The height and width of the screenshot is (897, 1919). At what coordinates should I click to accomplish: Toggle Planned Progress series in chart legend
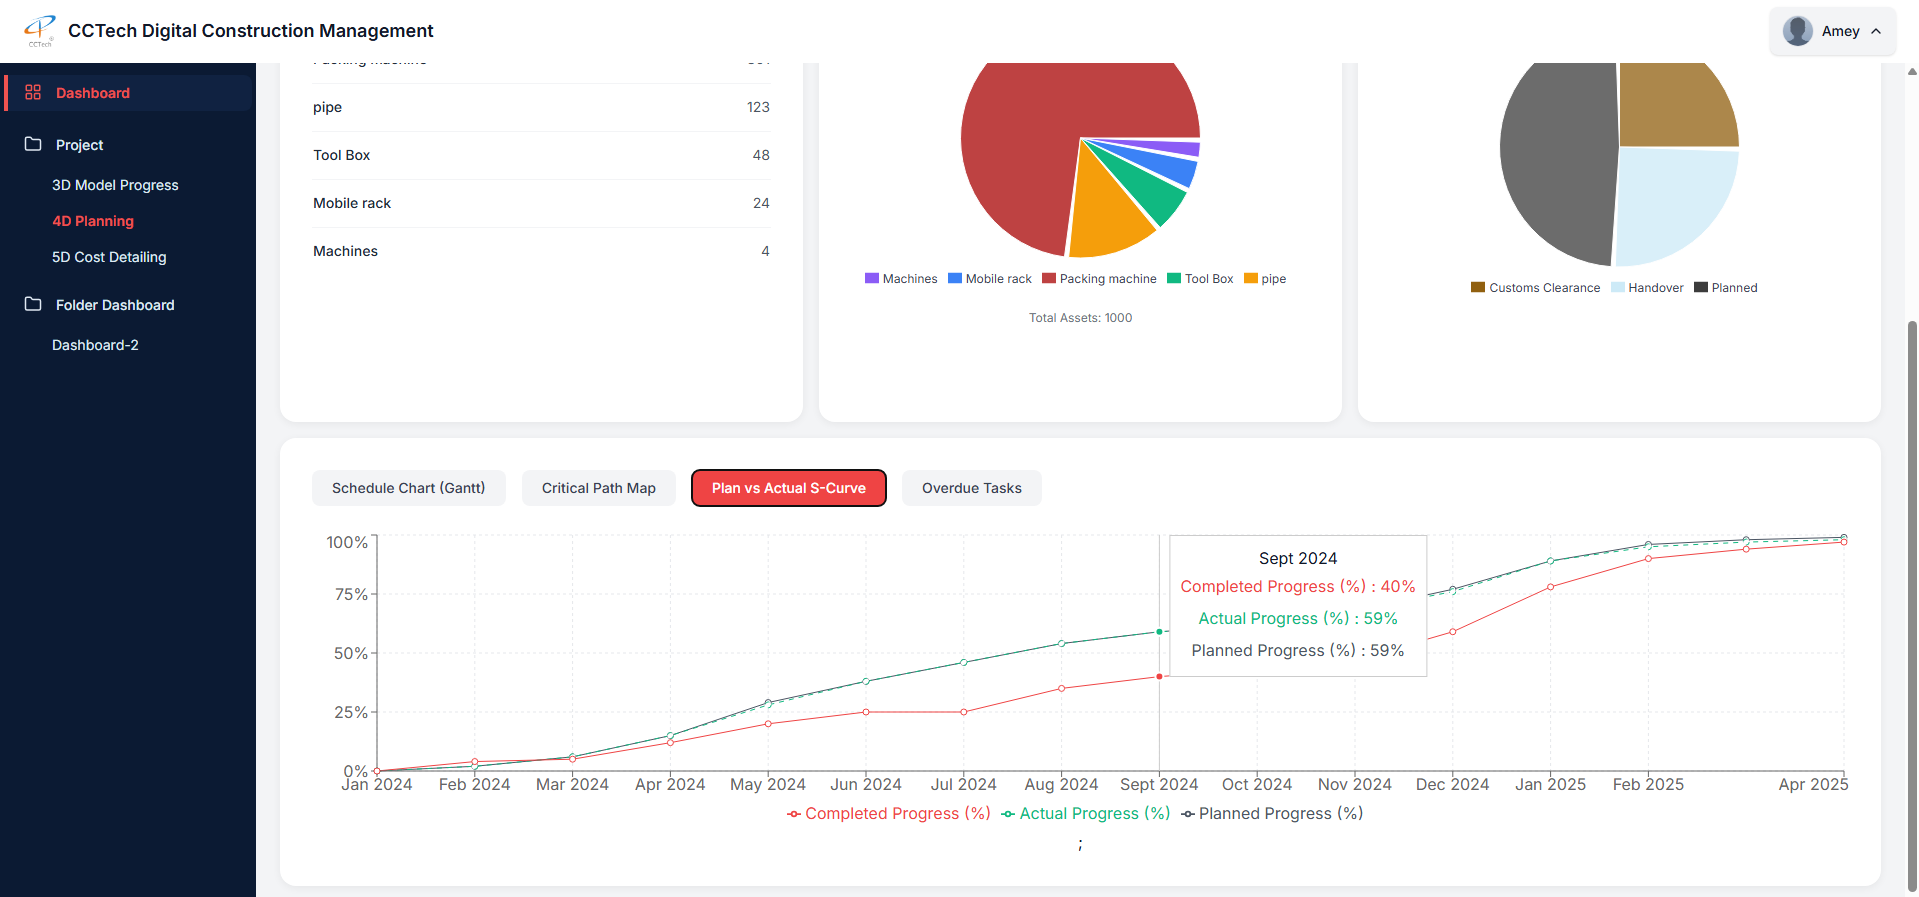coord(1272,814)
